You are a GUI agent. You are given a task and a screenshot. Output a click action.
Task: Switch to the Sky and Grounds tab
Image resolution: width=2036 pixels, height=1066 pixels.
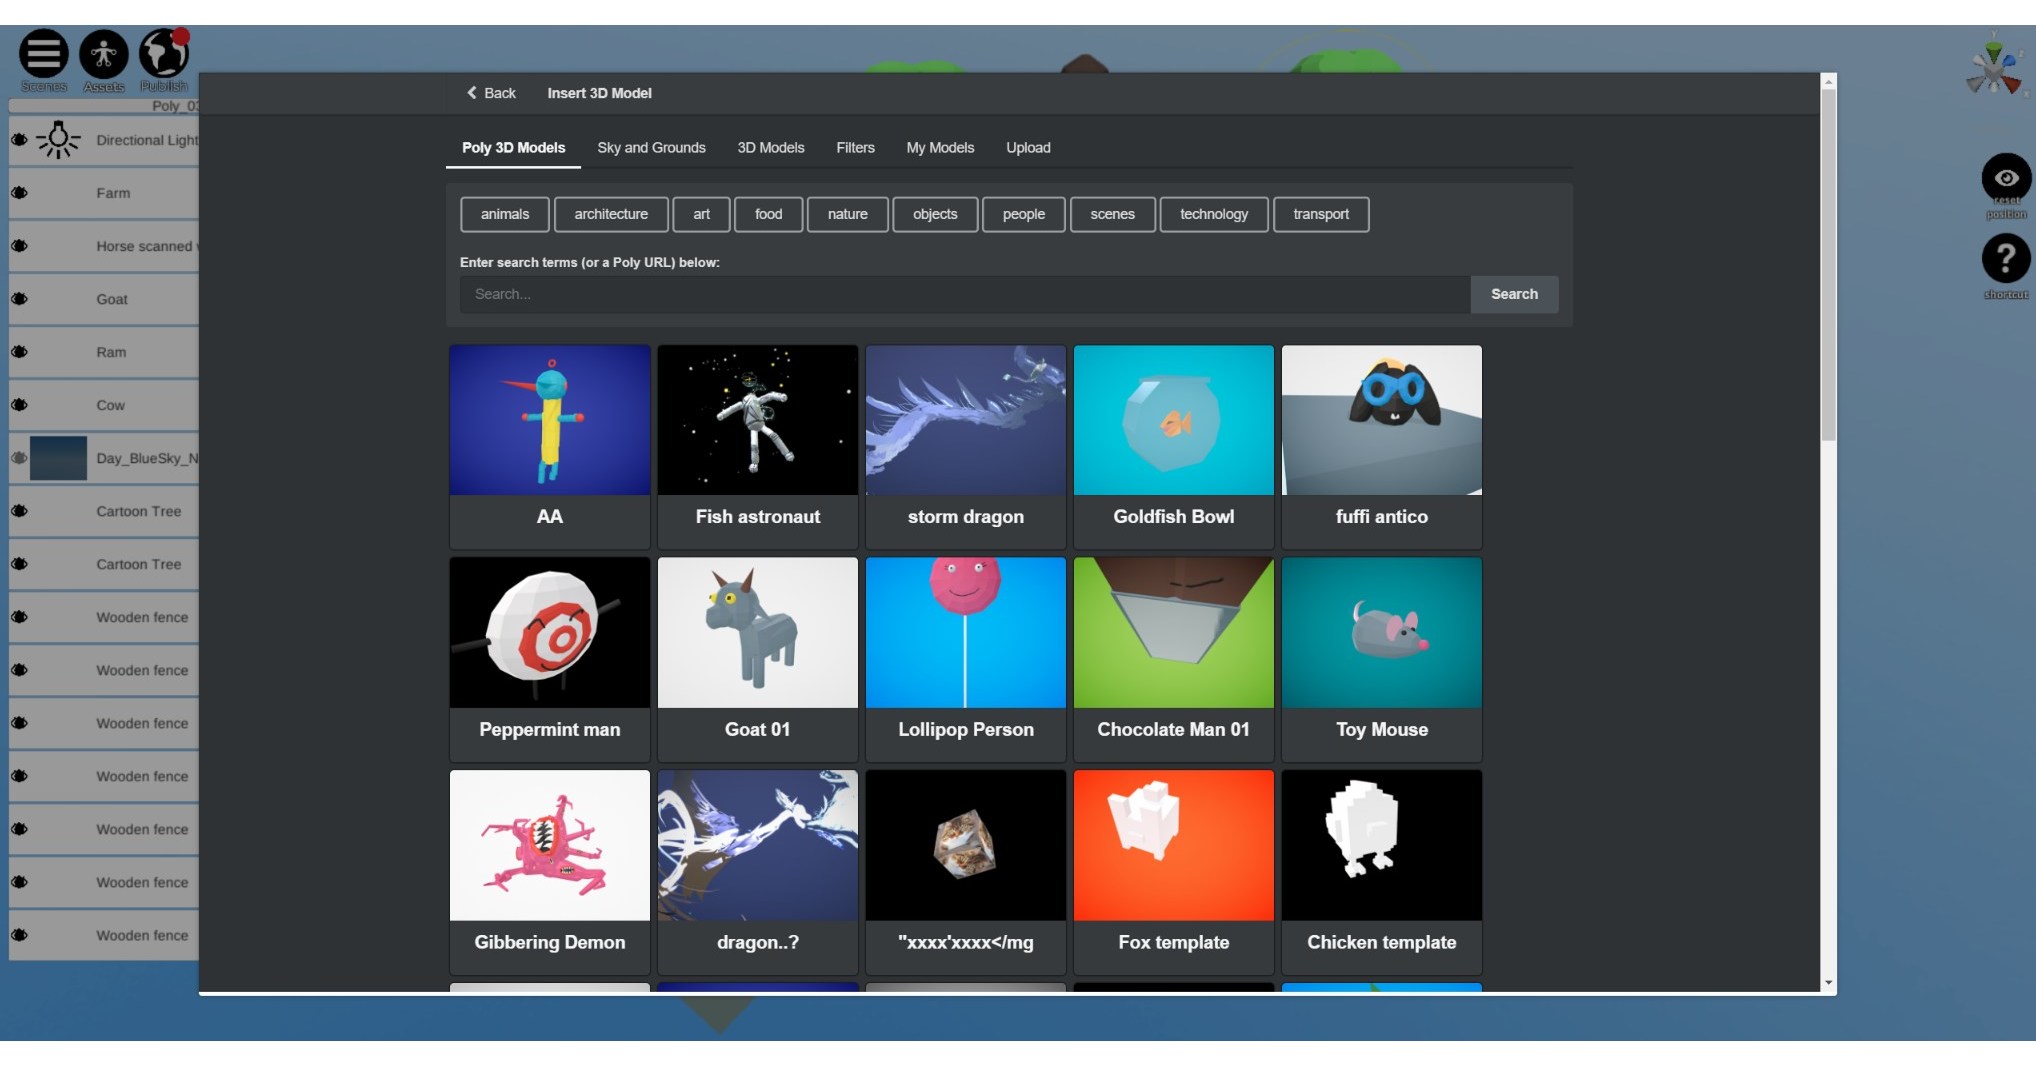[x=651, y=147]
